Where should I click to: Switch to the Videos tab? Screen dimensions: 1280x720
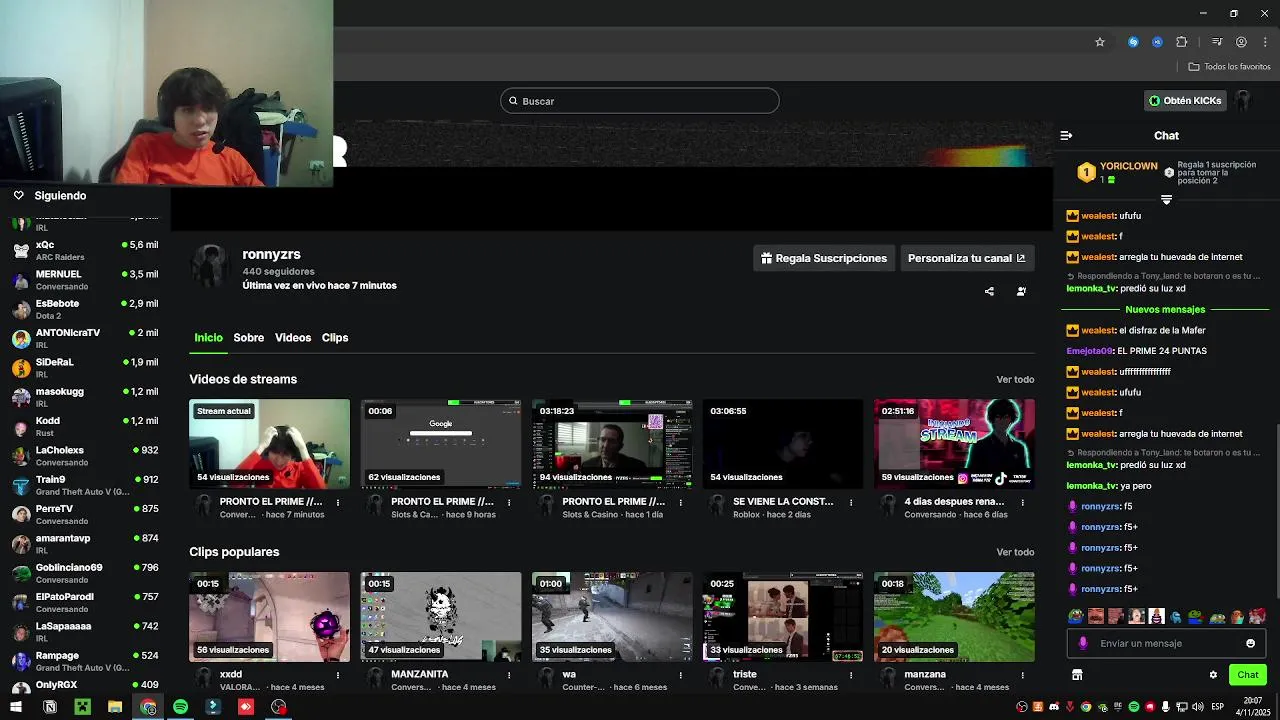293,338
